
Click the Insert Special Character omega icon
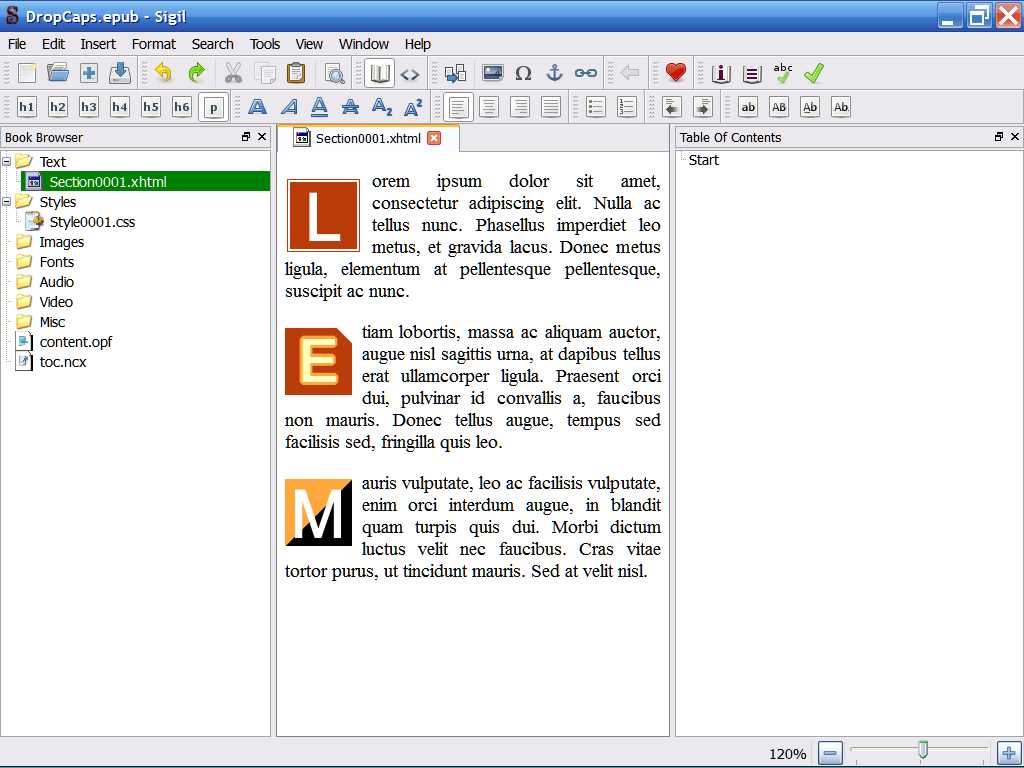point(523,73)
